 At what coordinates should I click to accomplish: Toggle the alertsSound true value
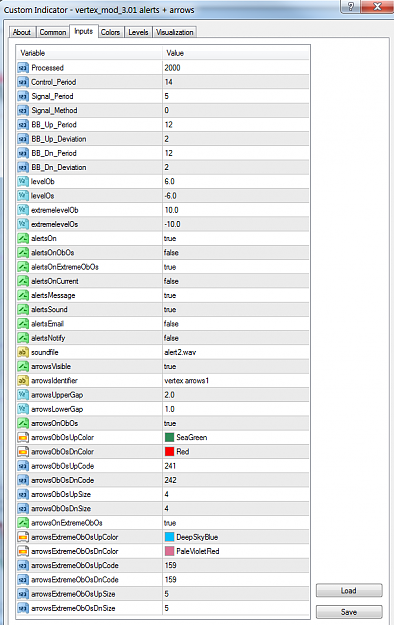click(x=170, y=310)
